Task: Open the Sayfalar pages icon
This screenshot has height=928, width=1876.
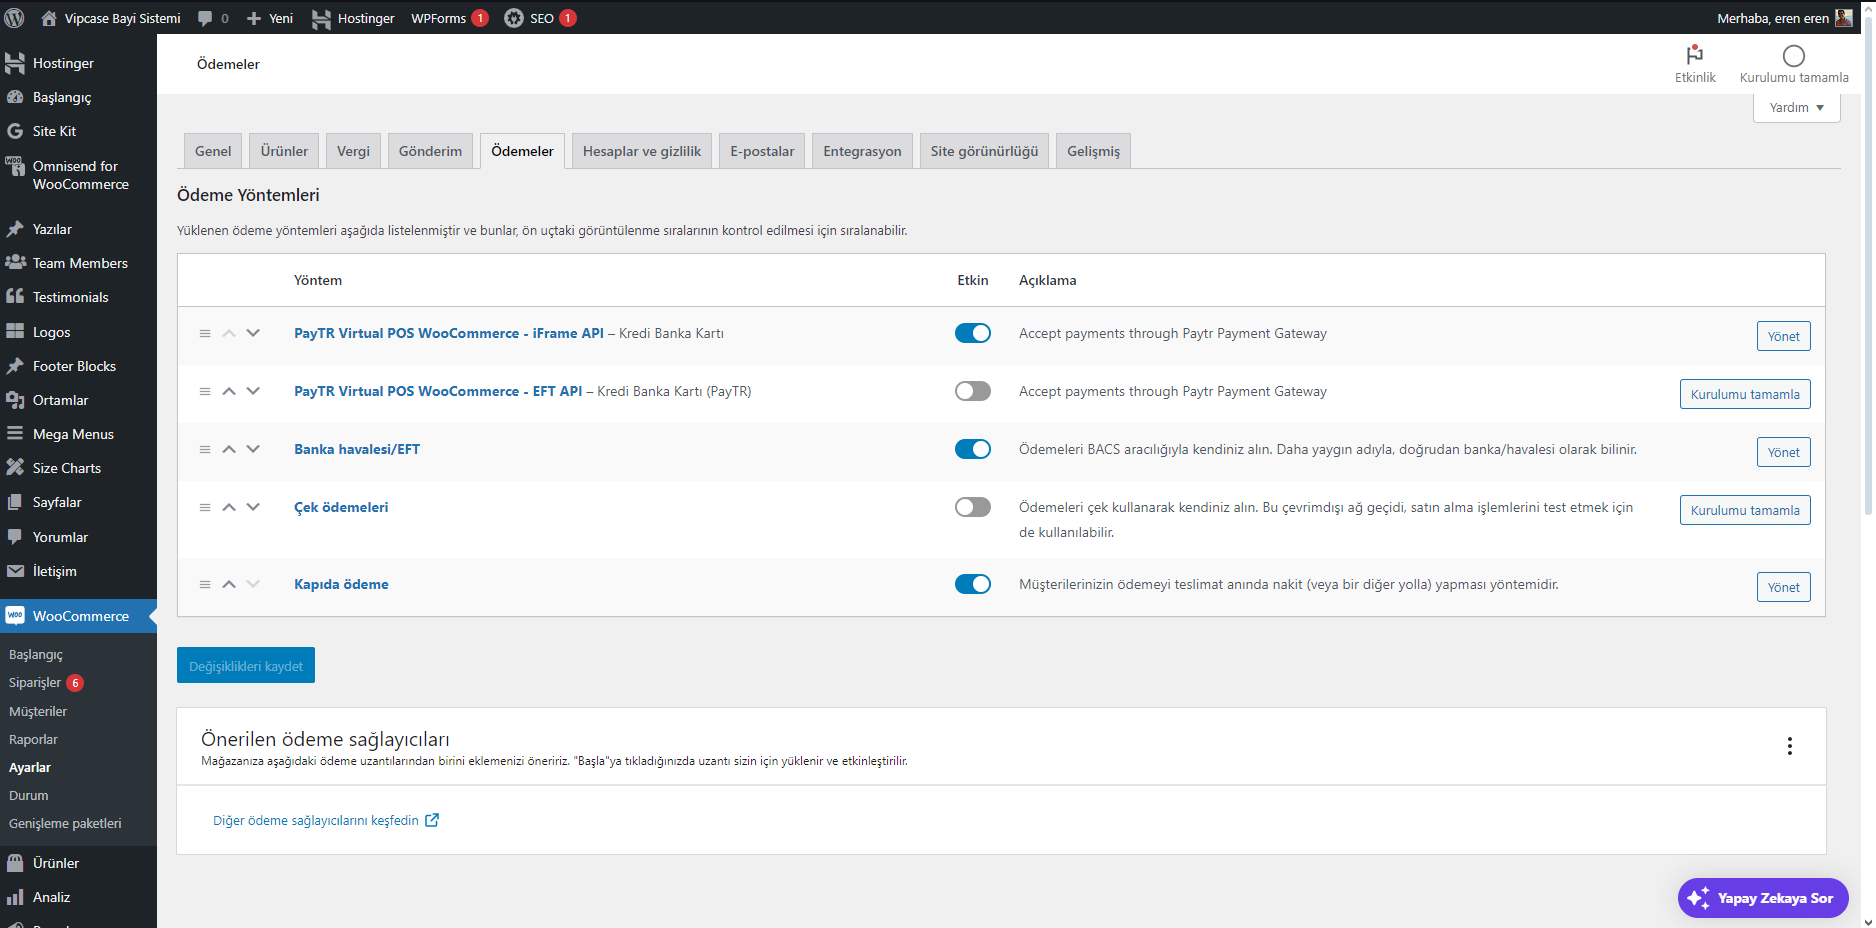Action: (x=15, y=502)
